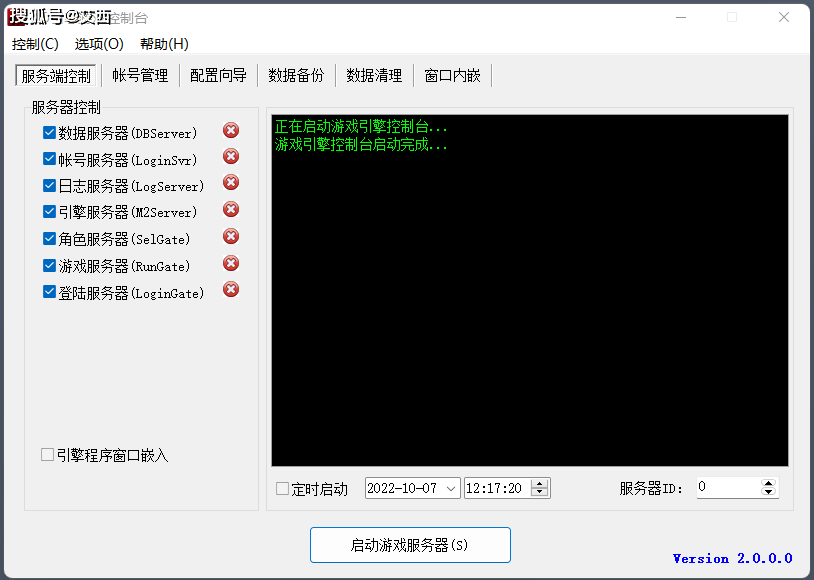Uncheck the 数据服务器 (DBServer) checkbox
The height and width of the screenshot is (580, 814).
49,132
